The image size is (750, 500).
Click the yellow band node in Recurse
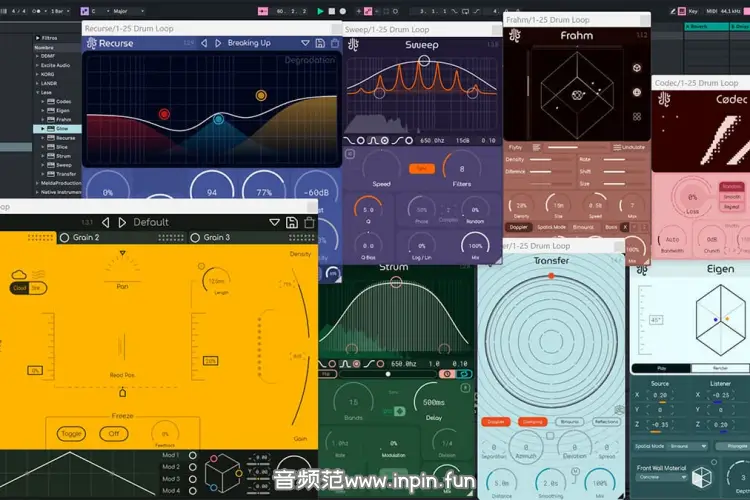click(261, 95)
